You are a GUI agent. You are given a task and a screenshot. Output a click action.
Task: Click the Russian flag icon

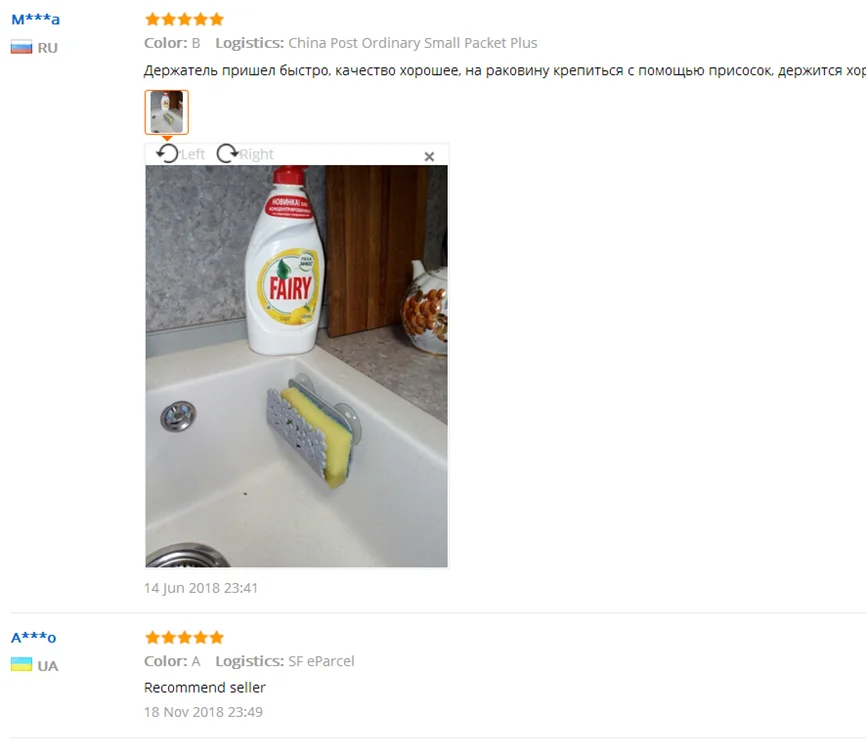pyautogui.click(x=22, y=48)
